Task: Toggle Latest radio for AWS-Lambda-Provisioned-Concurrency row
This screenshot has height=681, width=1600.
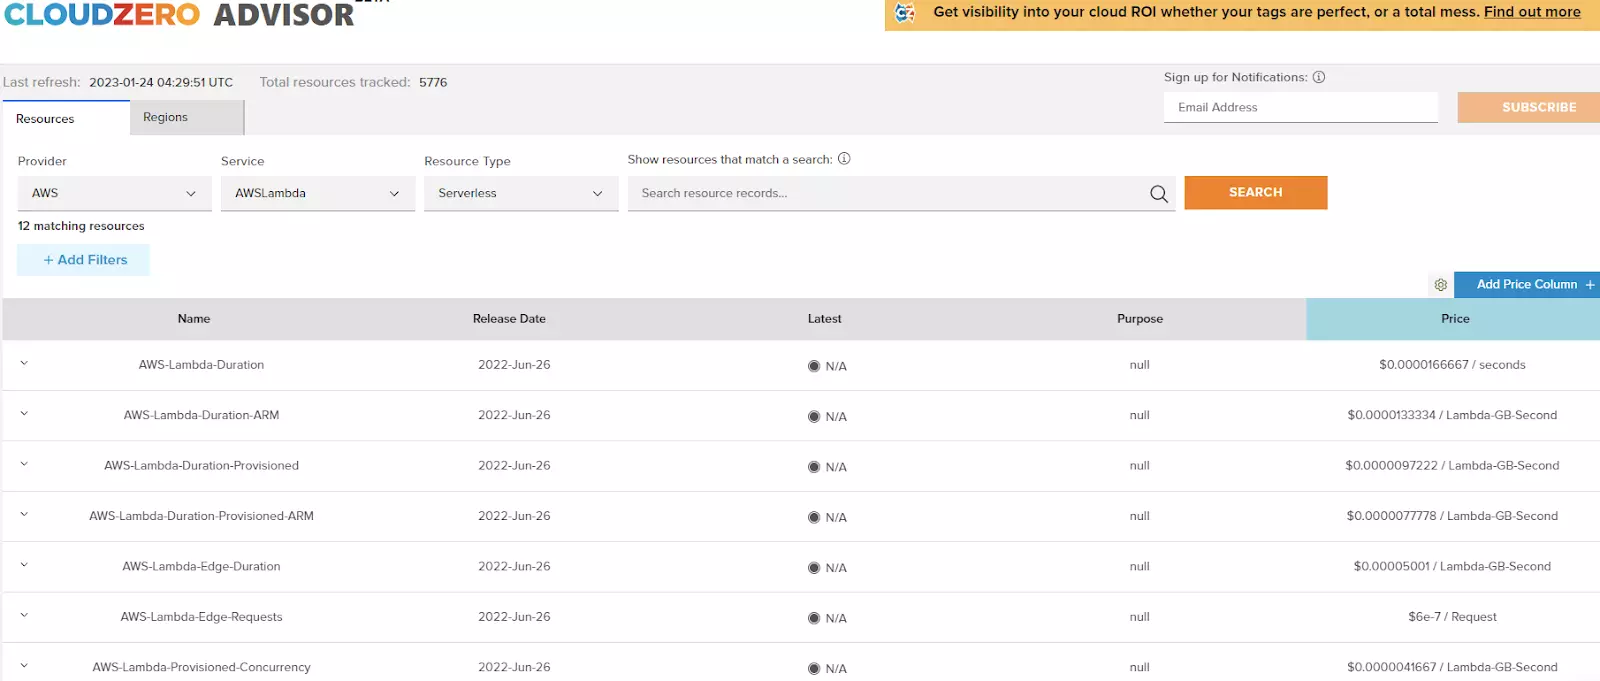Action: point(814,669)
